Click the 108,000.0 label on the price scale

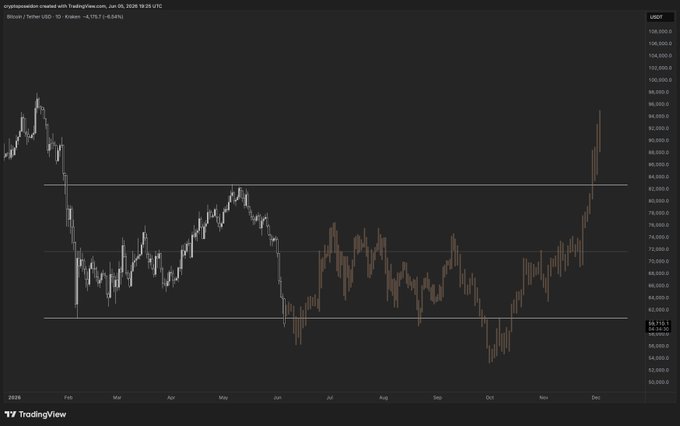(x=660, y=32)
